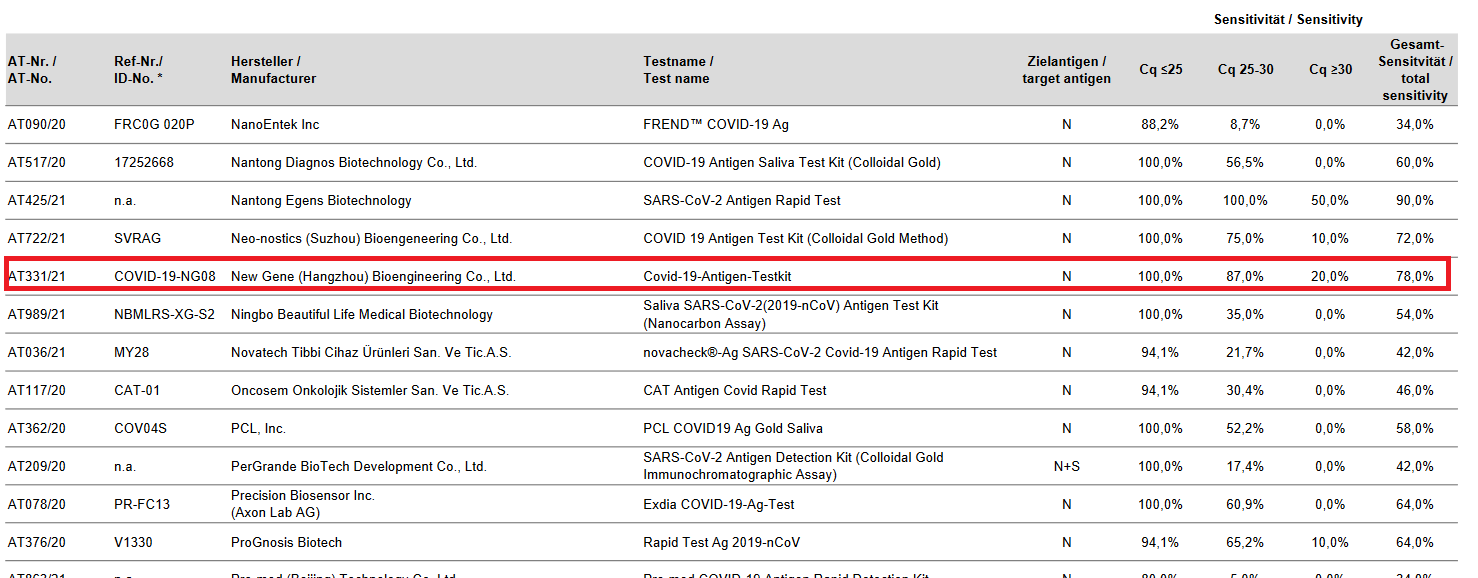This screenshot has width=1478, height=578.
Task: Select the COVID-19-NG08 reference cell
Action: coord(164,277)
